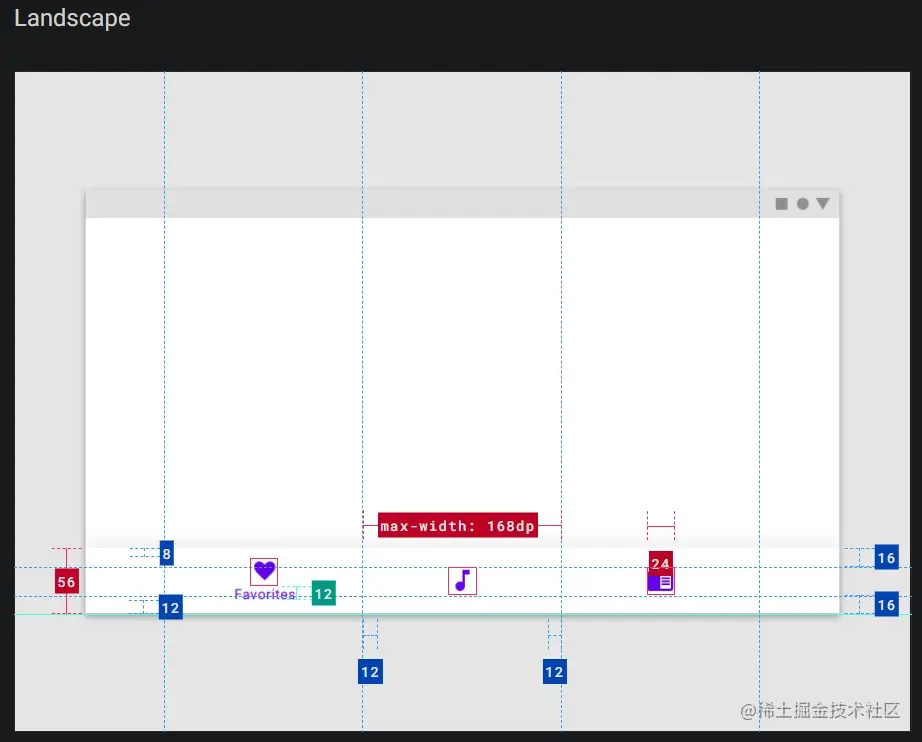This screenshot has width=922, height=742.
Task: Click the right blue 12 label below mockup
Action: click(x=555, y=671)
